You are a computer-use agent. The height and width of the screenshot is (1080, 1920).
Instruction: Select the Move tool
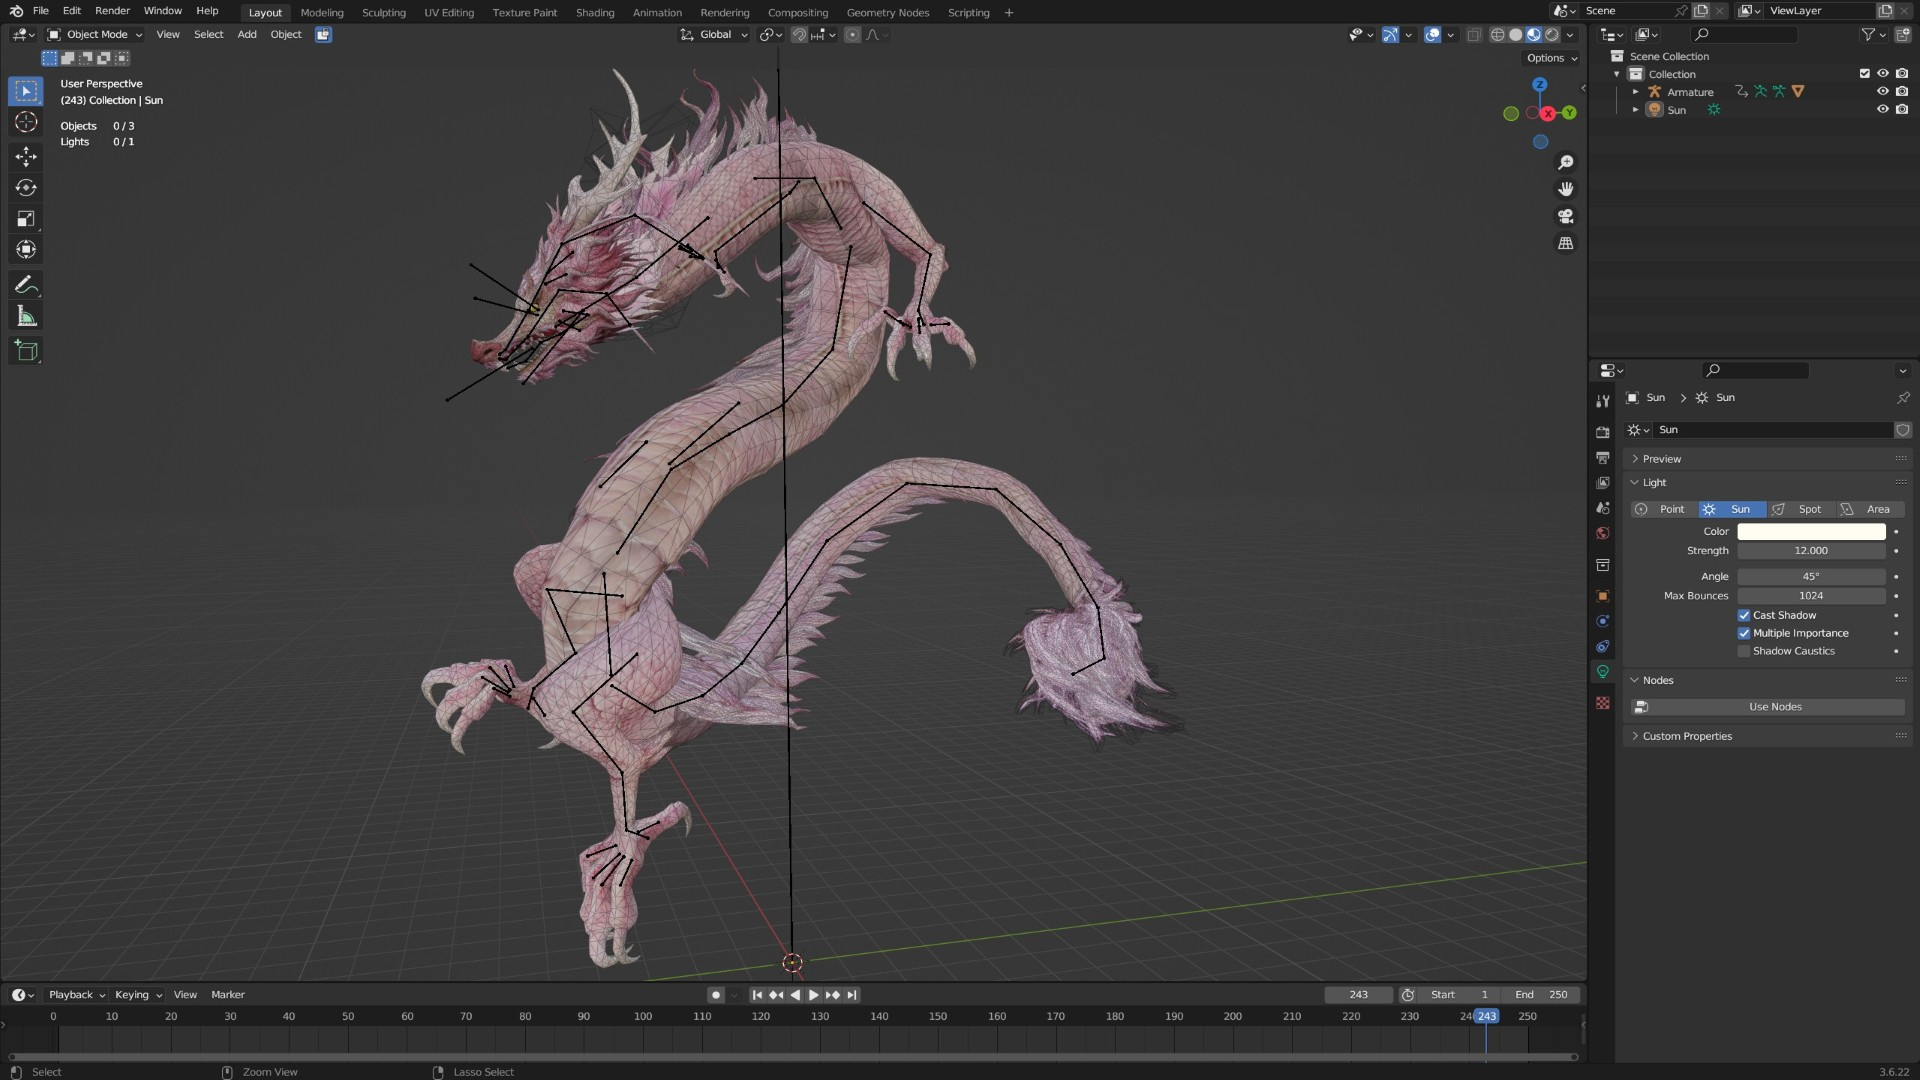pyautogui.click(x=26, y=156)
